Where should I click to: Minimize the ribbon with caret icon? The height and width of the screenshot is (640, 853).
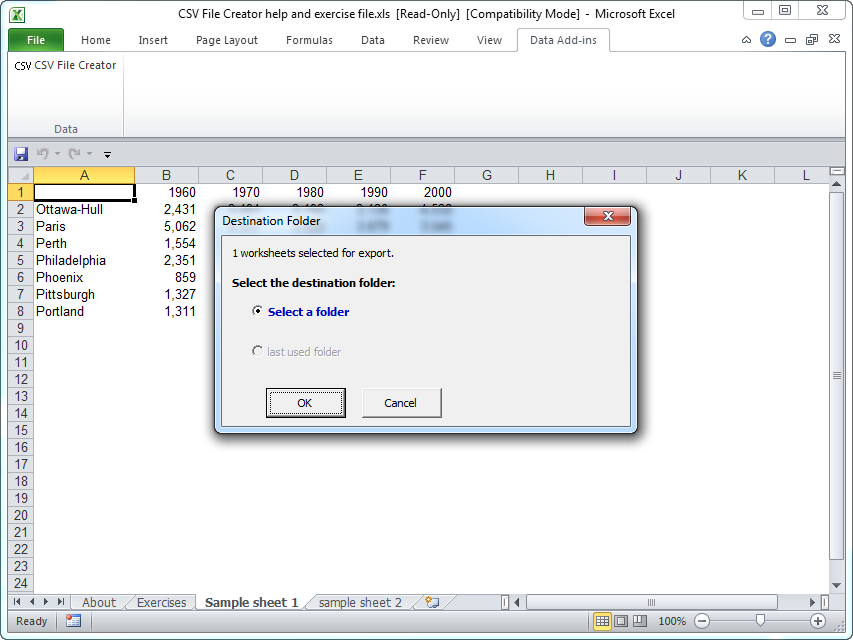coord(746,40)
